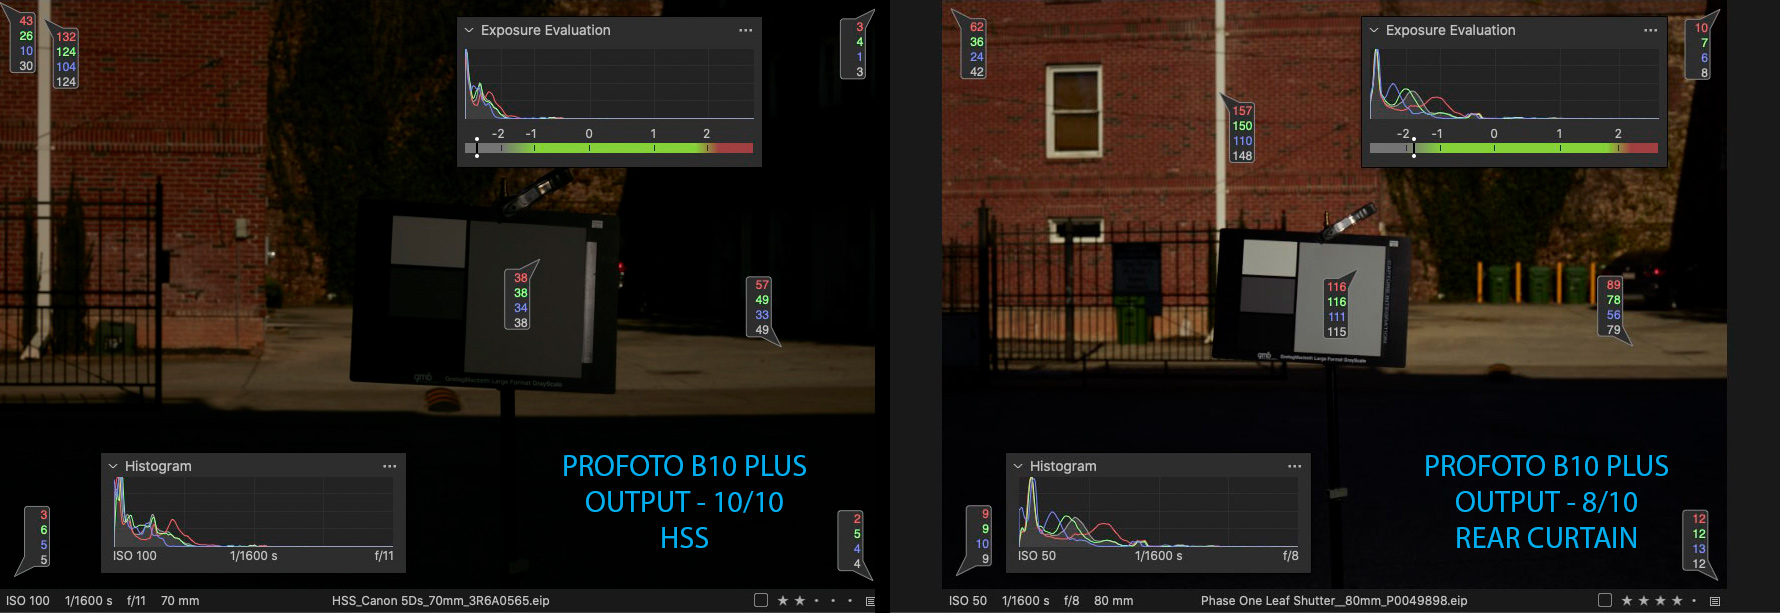
Task: Open the list icon beside Phase One star ratings
Action: tap(1714, 601)
